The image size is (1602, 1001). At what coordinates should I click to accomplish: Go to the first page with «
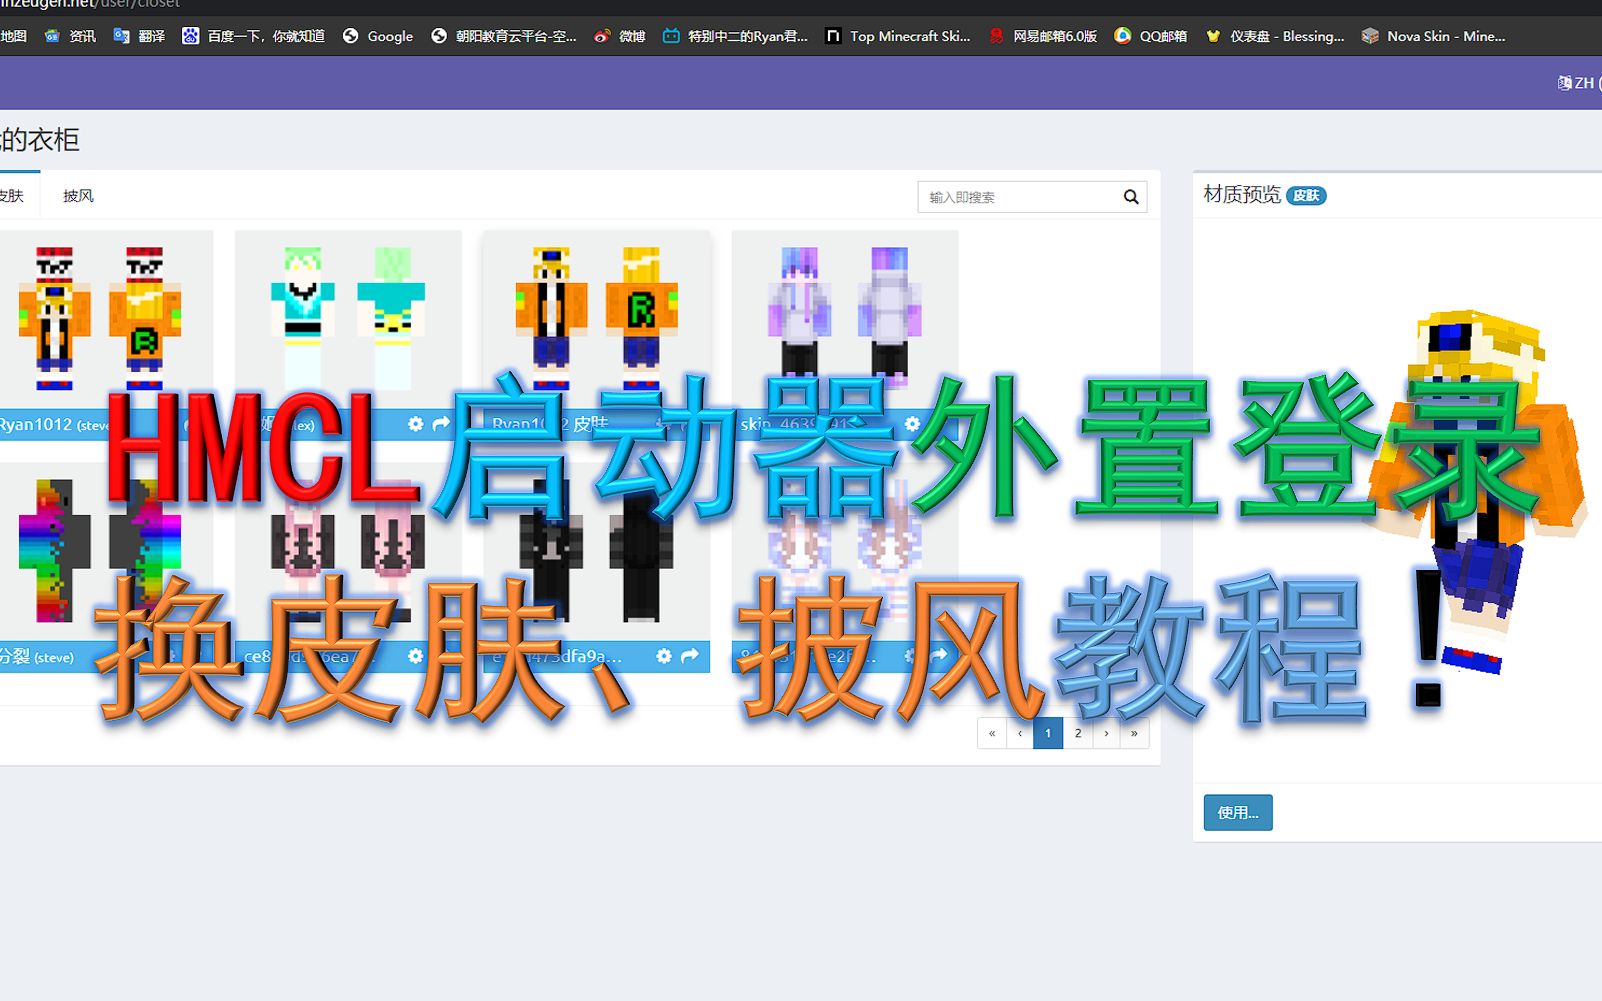click(x=992, y=733)
